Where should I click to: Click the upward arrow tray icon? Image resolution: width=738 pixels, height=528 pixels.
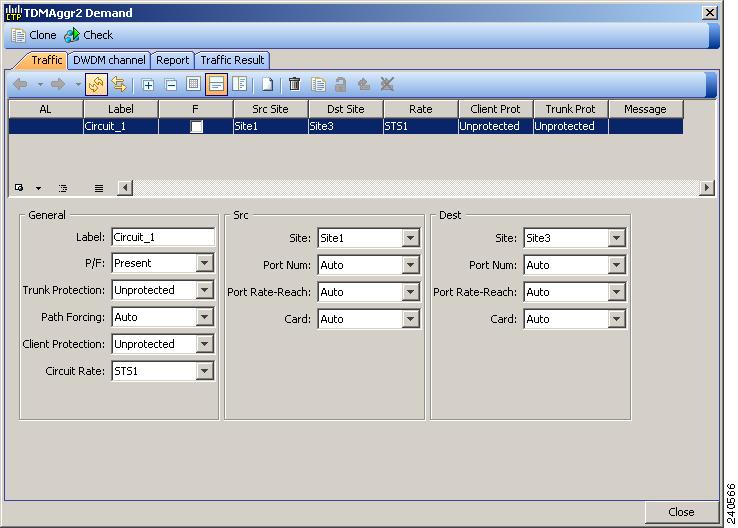coord(364,85)
